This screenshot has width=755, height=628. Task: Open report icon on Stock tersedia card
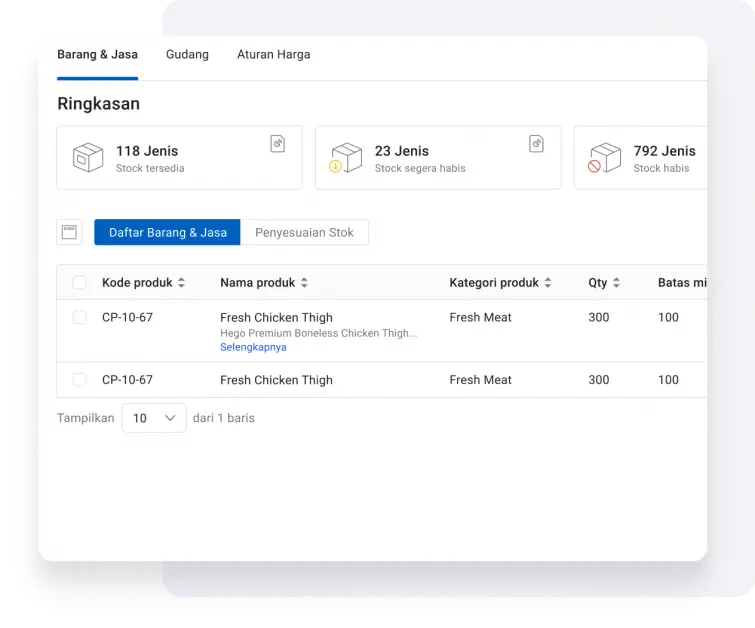(278, 144)
